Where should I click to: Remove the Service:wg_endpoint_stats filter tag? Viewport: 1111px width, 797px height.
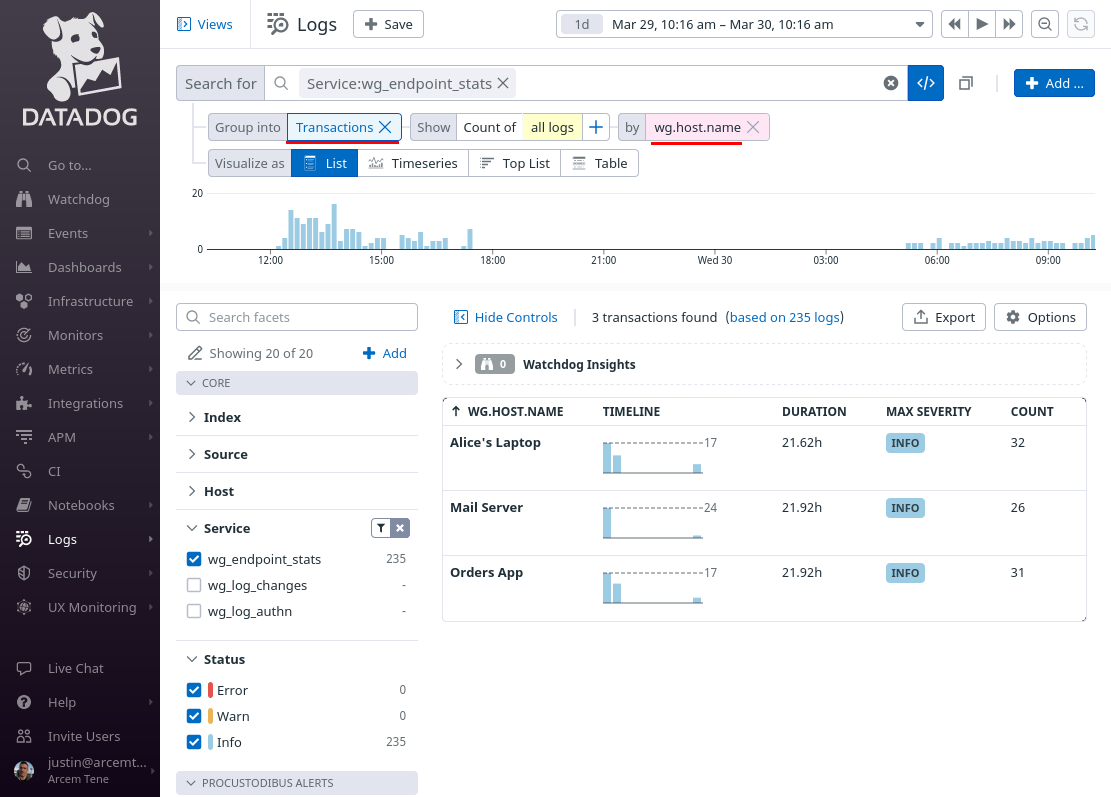click(503, 83)
